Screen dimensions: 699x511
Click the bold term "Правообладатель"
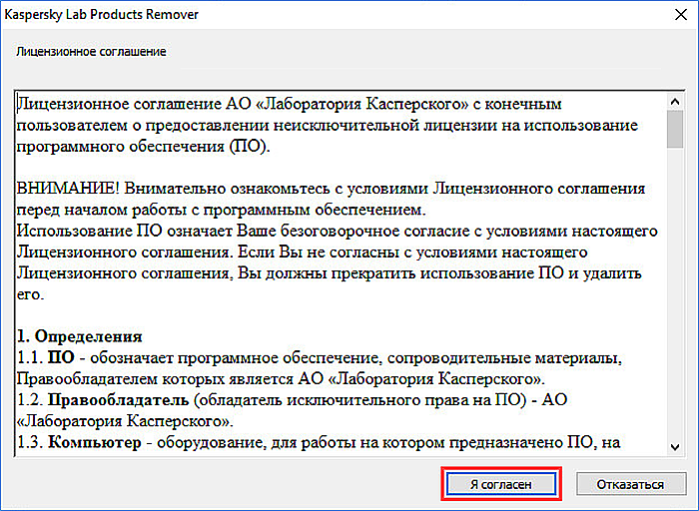pos(119,400)
